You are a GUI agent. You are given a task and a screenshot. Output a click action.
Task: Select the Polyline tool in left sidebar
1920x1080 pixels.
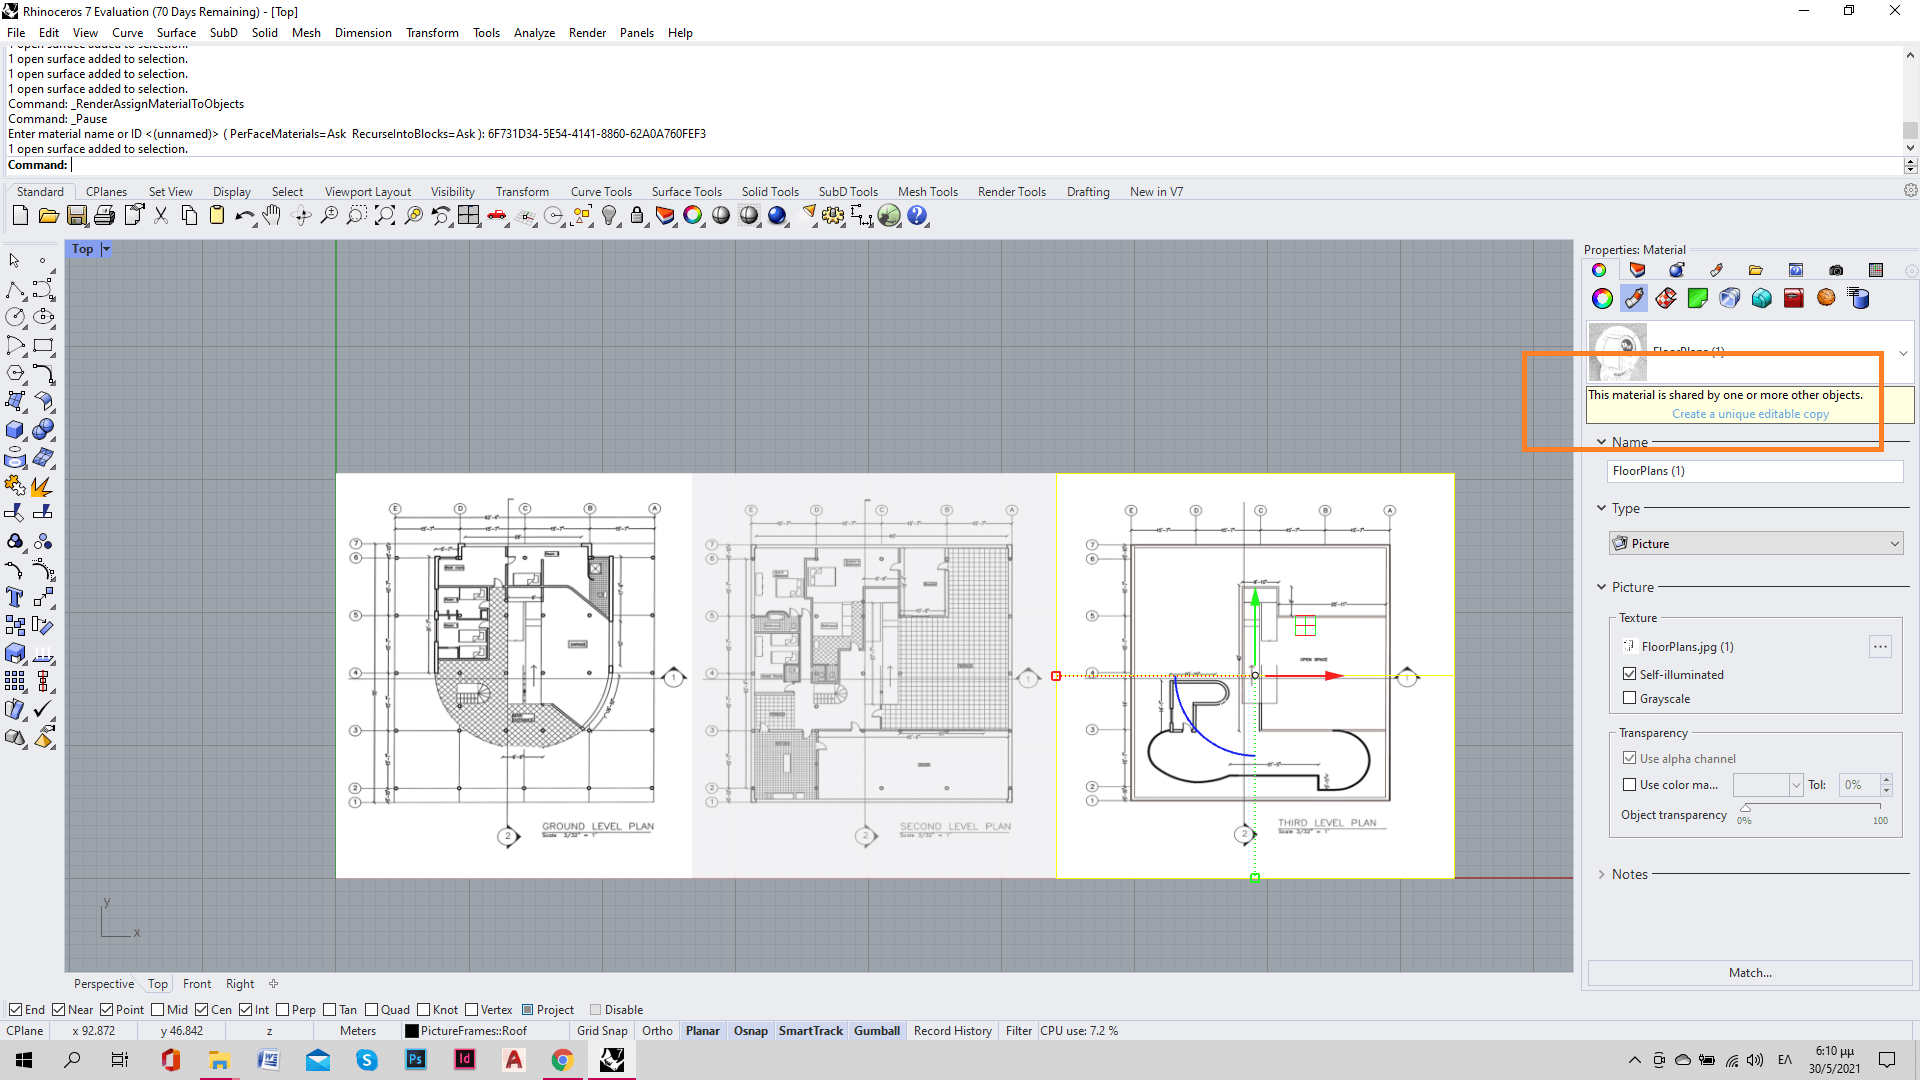pos(15,290)
